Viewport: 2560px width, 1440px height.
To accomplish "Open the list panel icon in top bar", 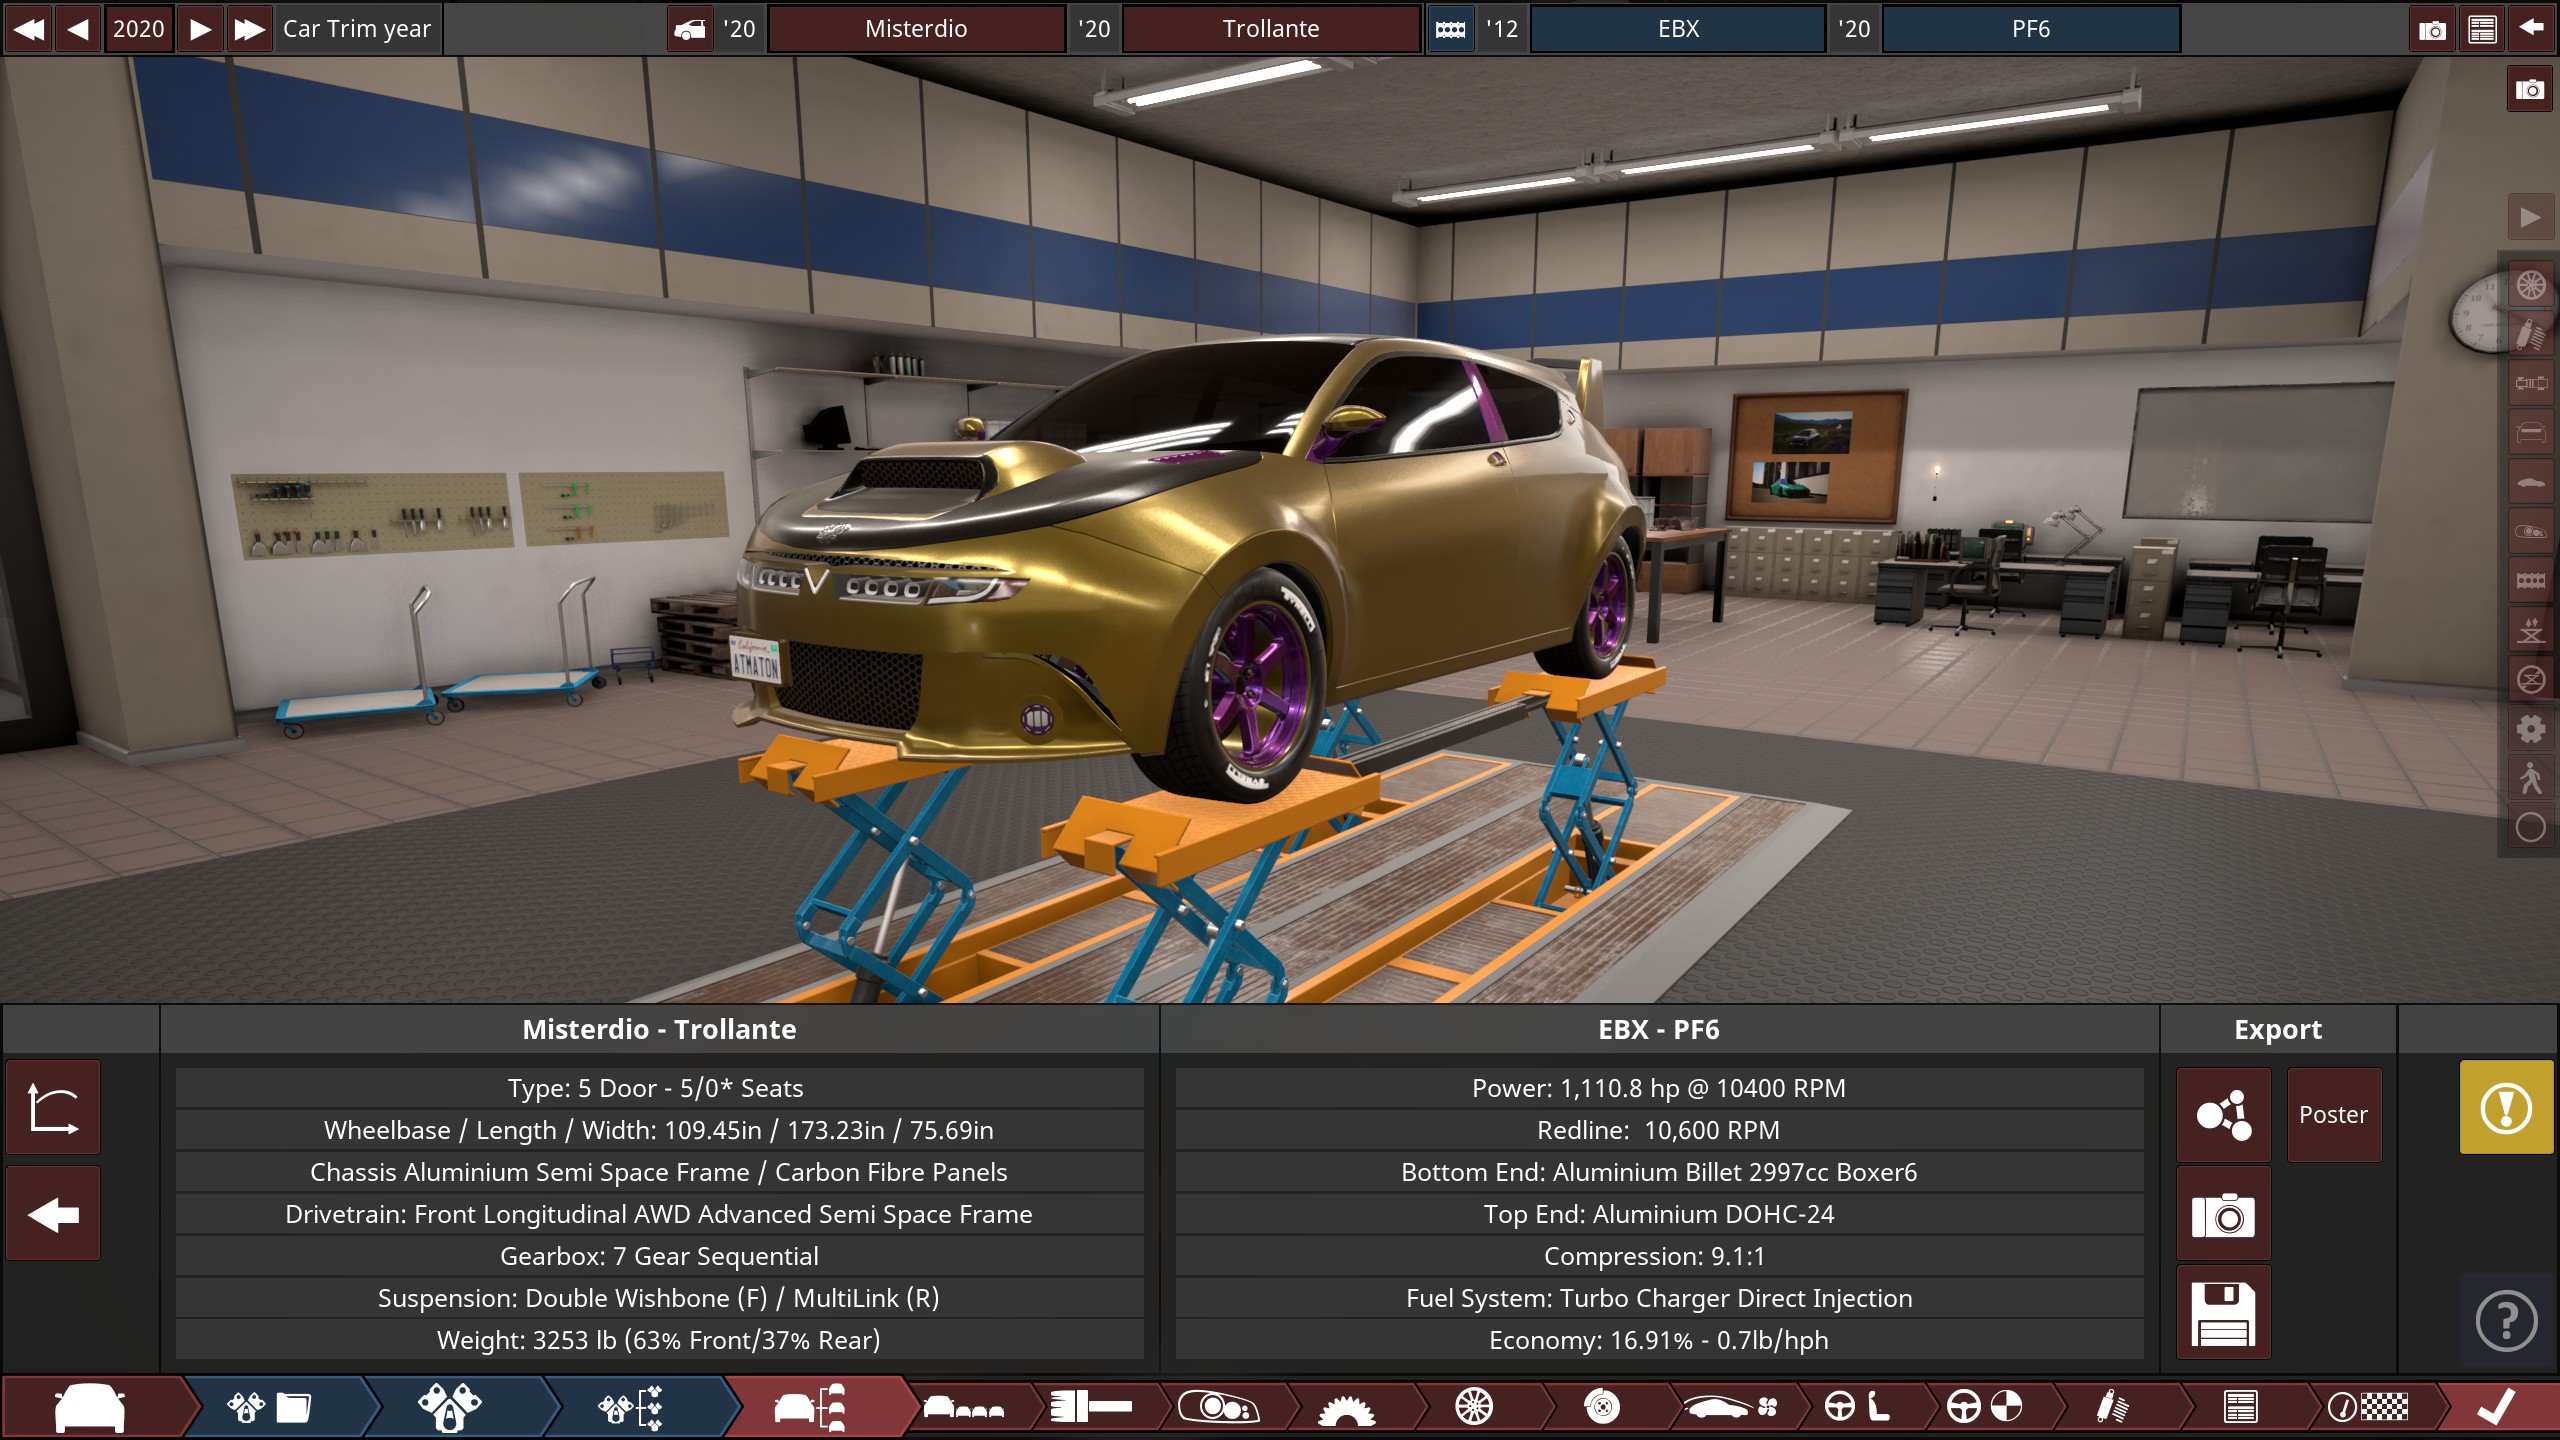I will 2482,29.
